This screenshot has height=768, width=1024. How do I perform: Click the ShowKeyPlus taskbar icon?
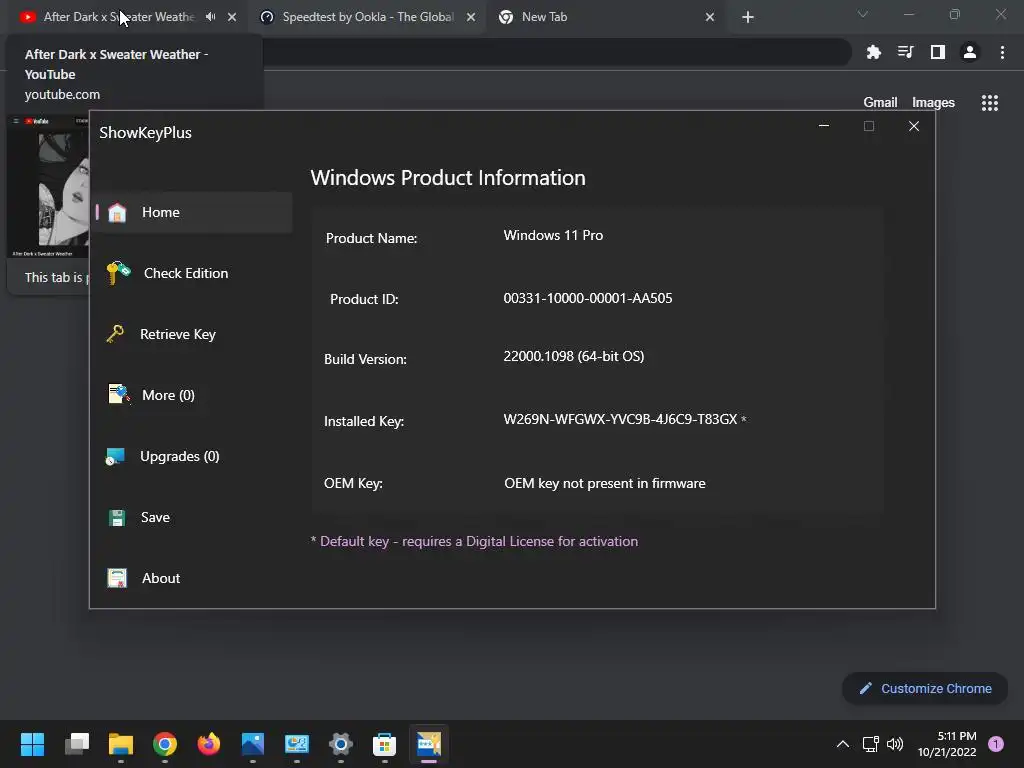tap(429, 744)
